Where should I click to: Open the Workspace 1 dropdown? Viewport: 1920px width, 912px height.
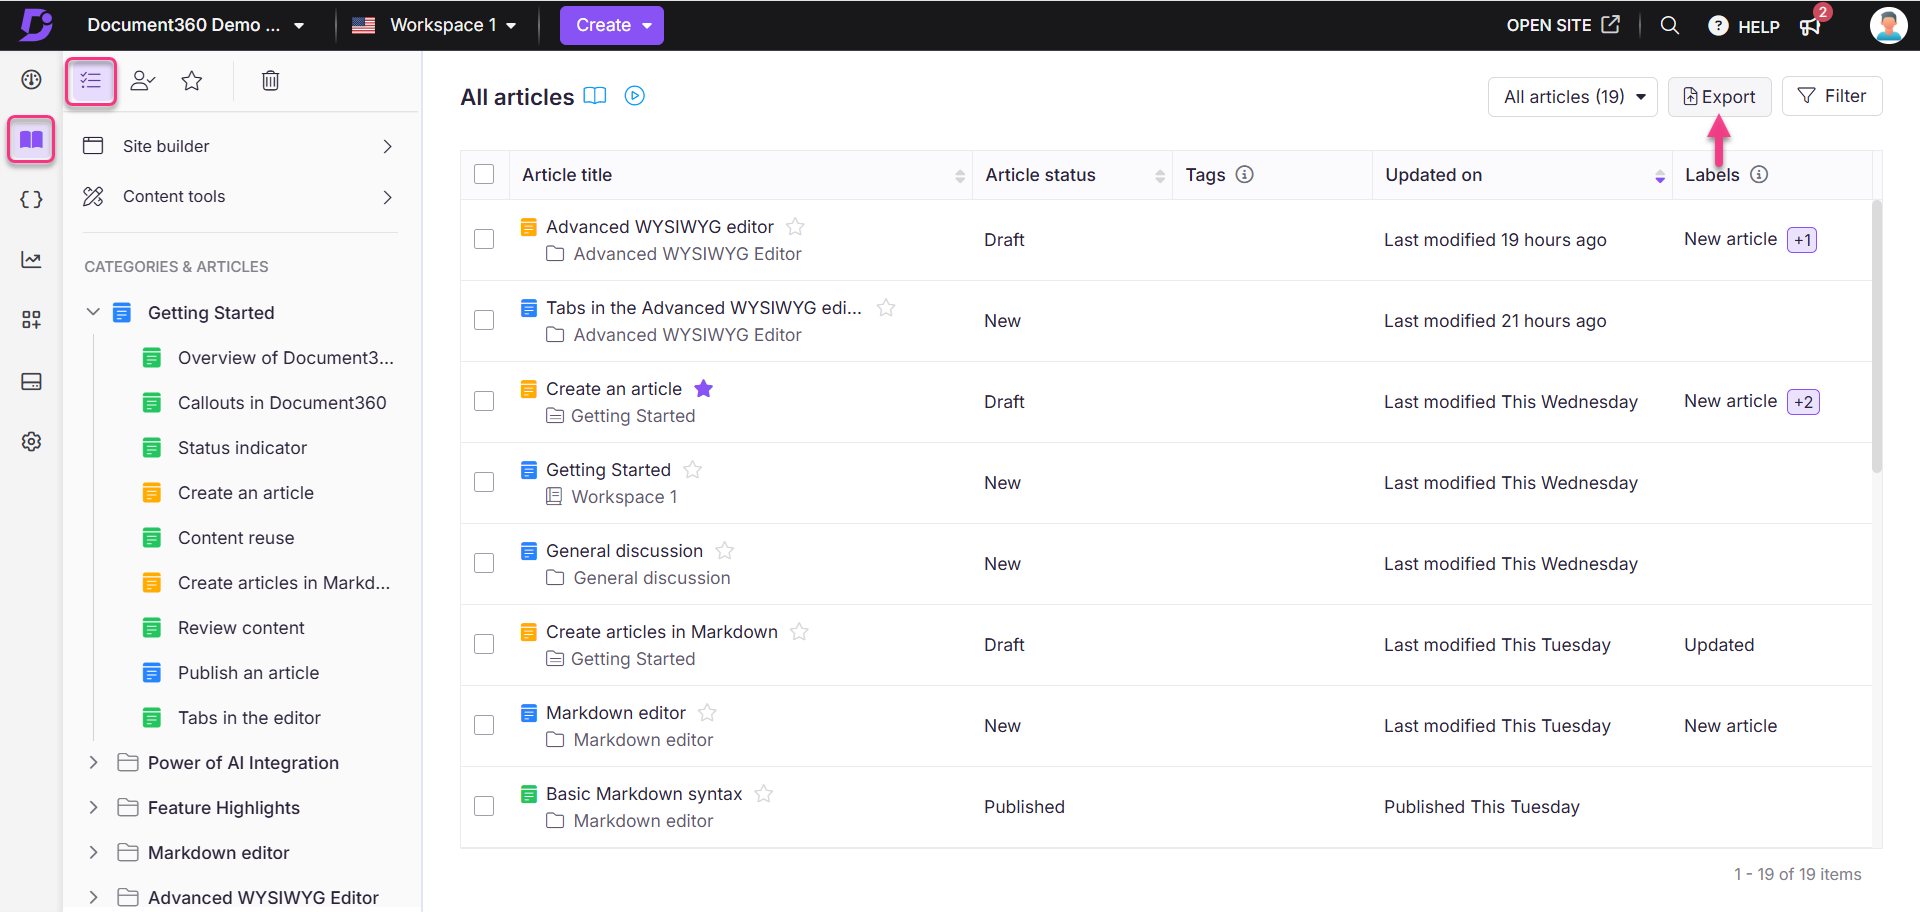point(434,25)
